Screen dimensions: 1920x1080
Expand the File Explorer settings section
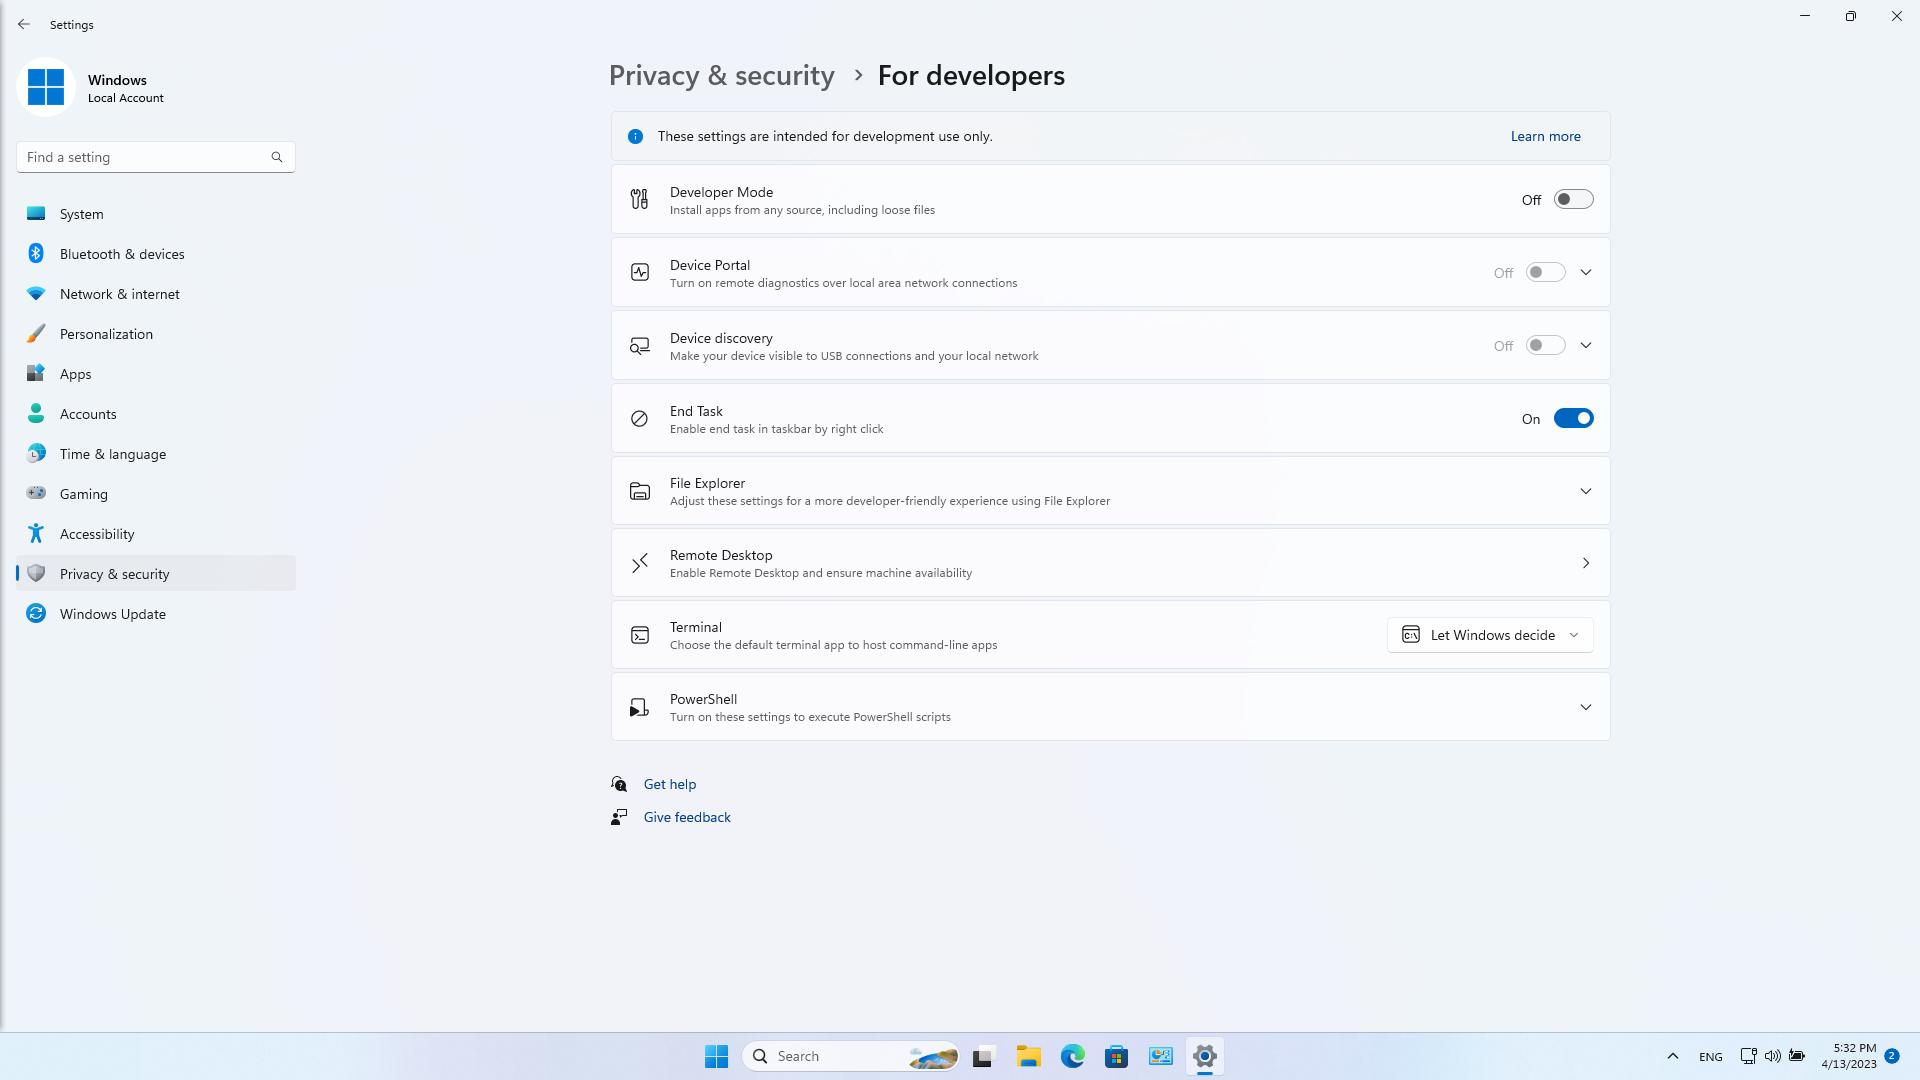(x=1585, y=491)
